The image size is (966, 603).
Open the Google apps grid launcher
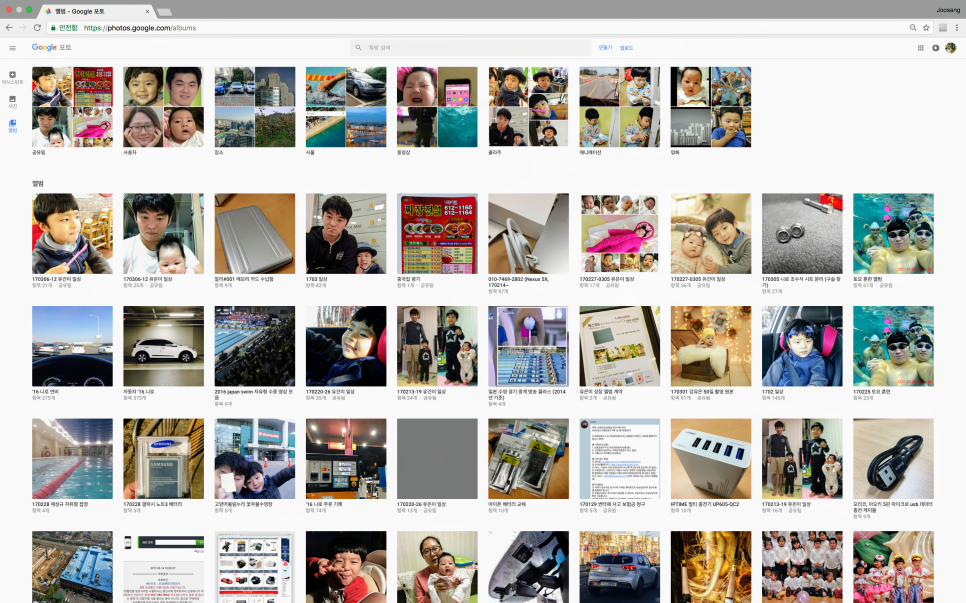point(920,48)
